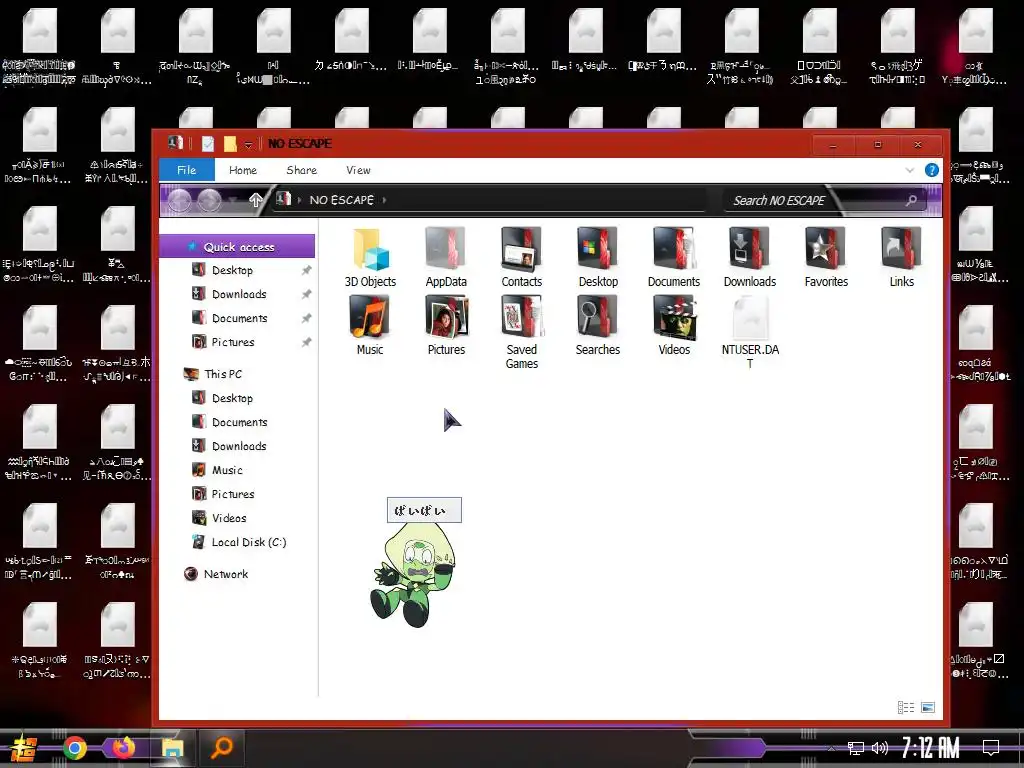The image size is (1024, 768).
Task: Click the Start button on taskbar
Action: pyautogui.click(x=24, y=748)
